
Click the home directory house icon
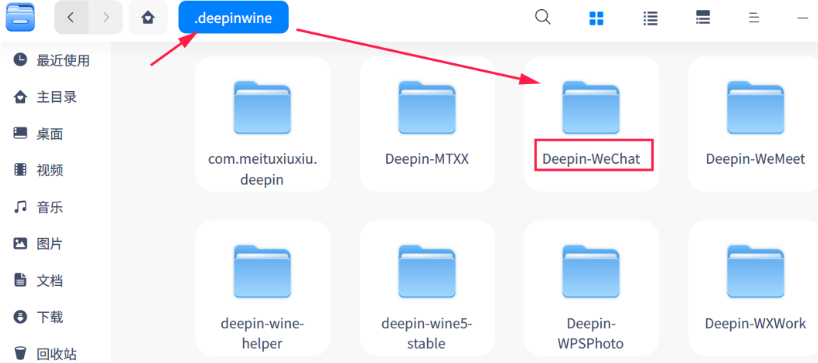(x=20, y=96)
